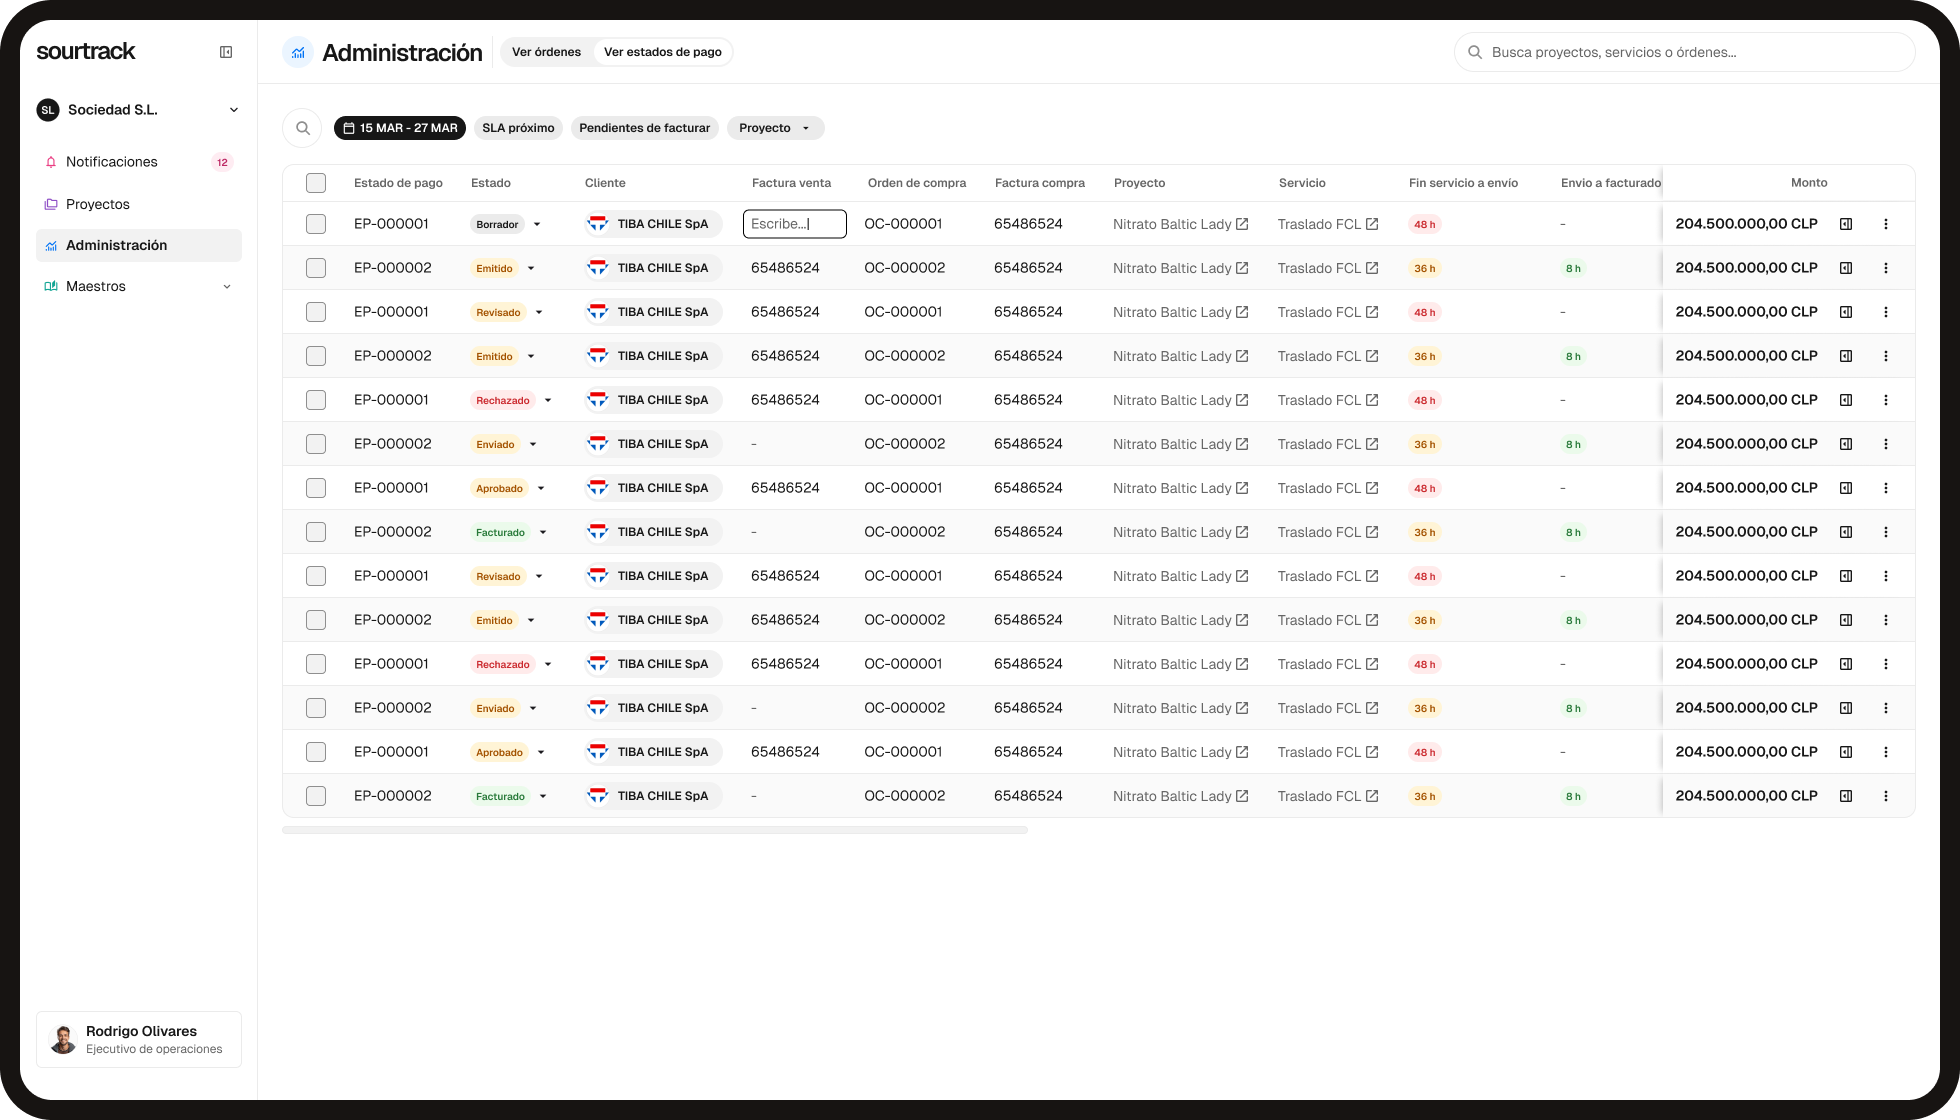Click the search magnifier beside the filters
1960x1120 pixels.
tap(303, 128)
